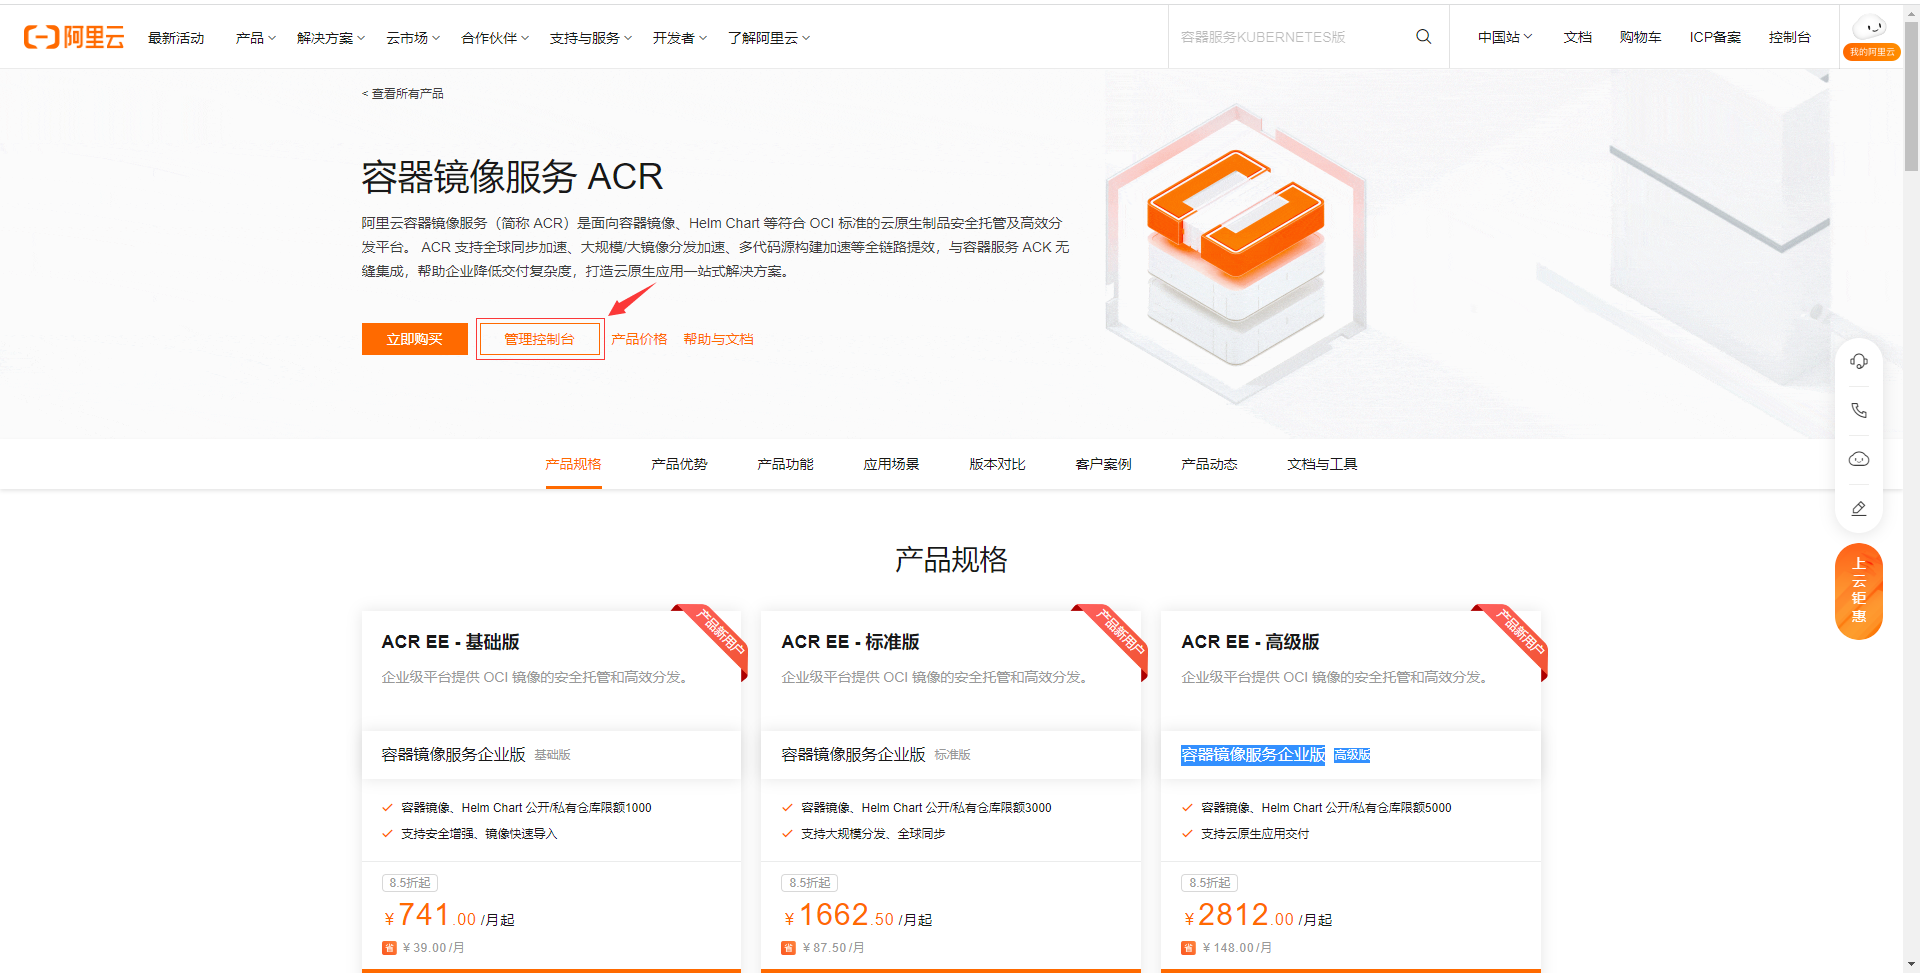The height and width of the screenshot is (973, 1920).
Task: Expand the 解决方案 menu
Action: coord(331,38)
